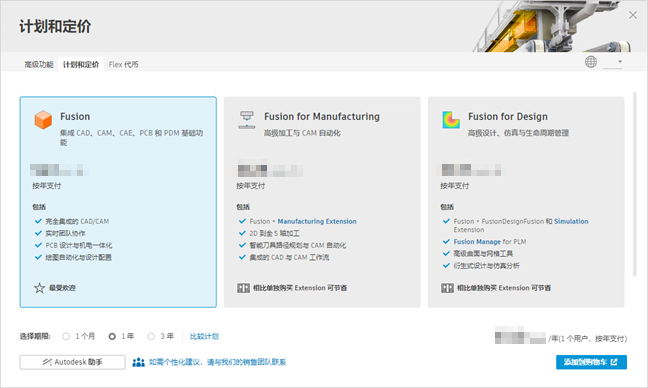The width and height of the screenshot is (648, 388).
Task: Click the star 最受欢迎 icon
Action: [x=39, y=288]
